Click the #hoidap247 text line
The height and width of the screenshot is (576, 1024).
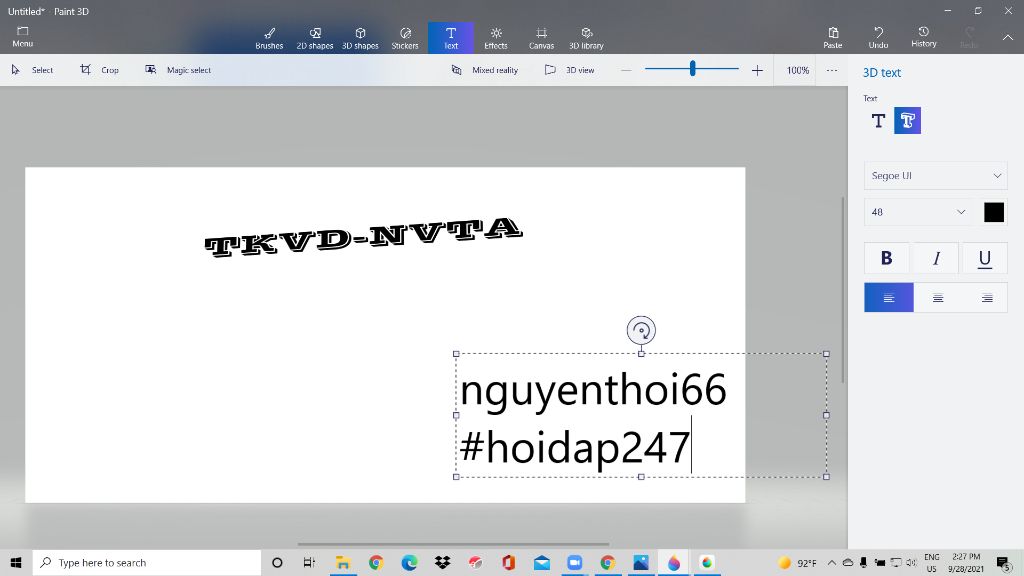tap(575, 448)
